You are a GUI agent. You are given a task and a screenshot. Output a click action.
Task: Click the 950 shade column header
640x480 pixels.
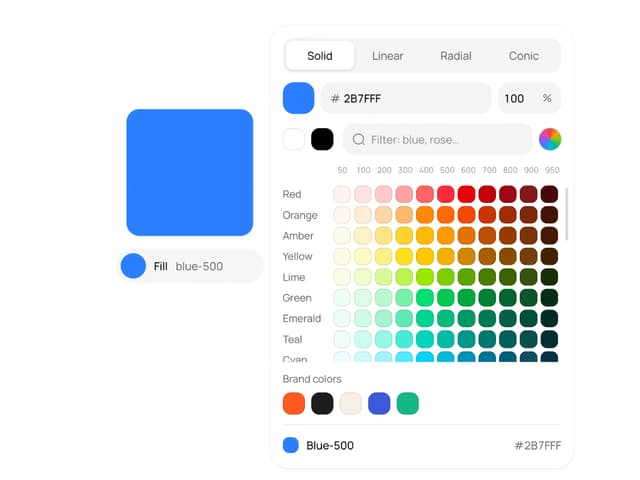click(552, 170)
